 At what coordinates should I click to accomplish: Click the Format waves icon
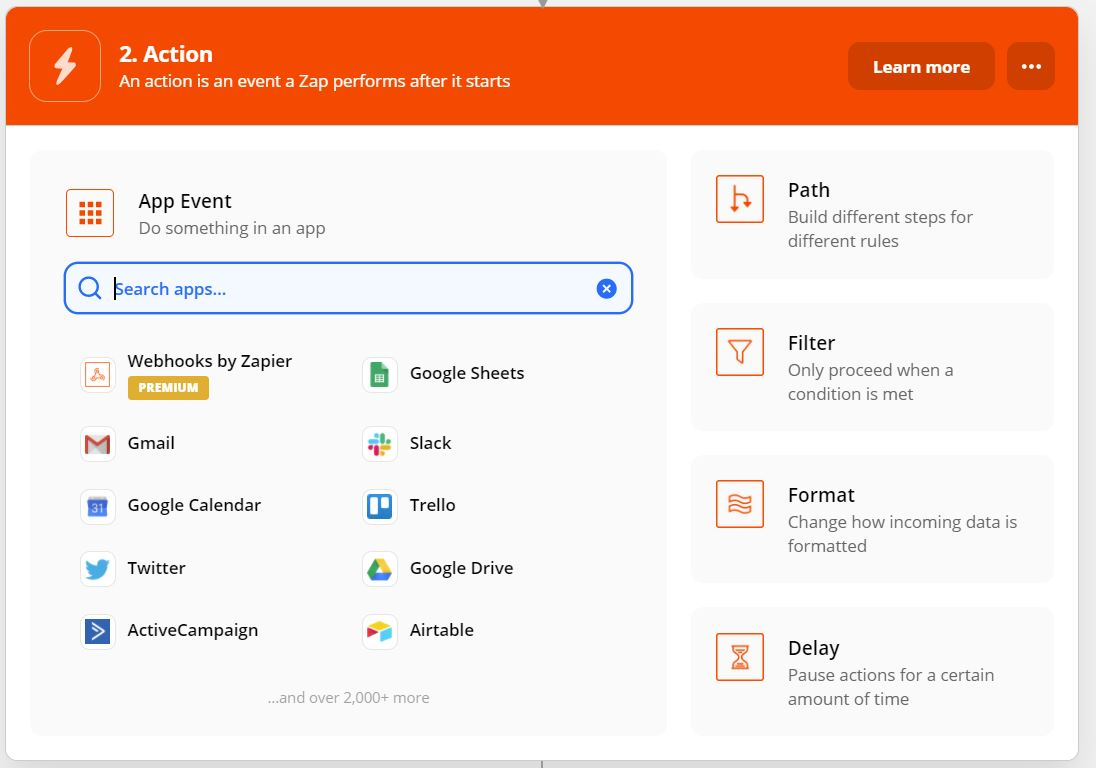[740, 504]
